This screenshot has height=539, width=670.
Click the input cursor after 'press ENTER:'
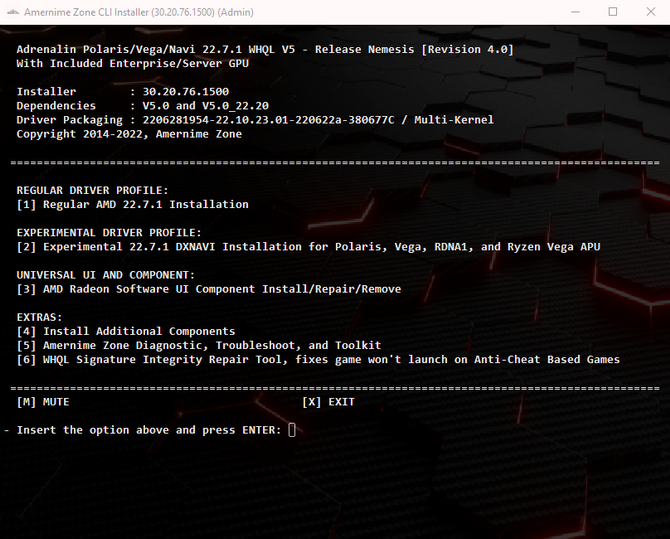(292, 430)
